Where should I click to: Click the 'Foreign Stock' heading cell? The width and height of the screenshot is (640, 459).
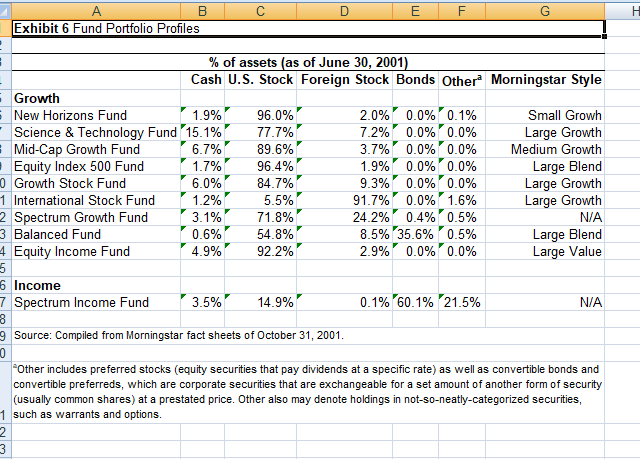point(344,80)
